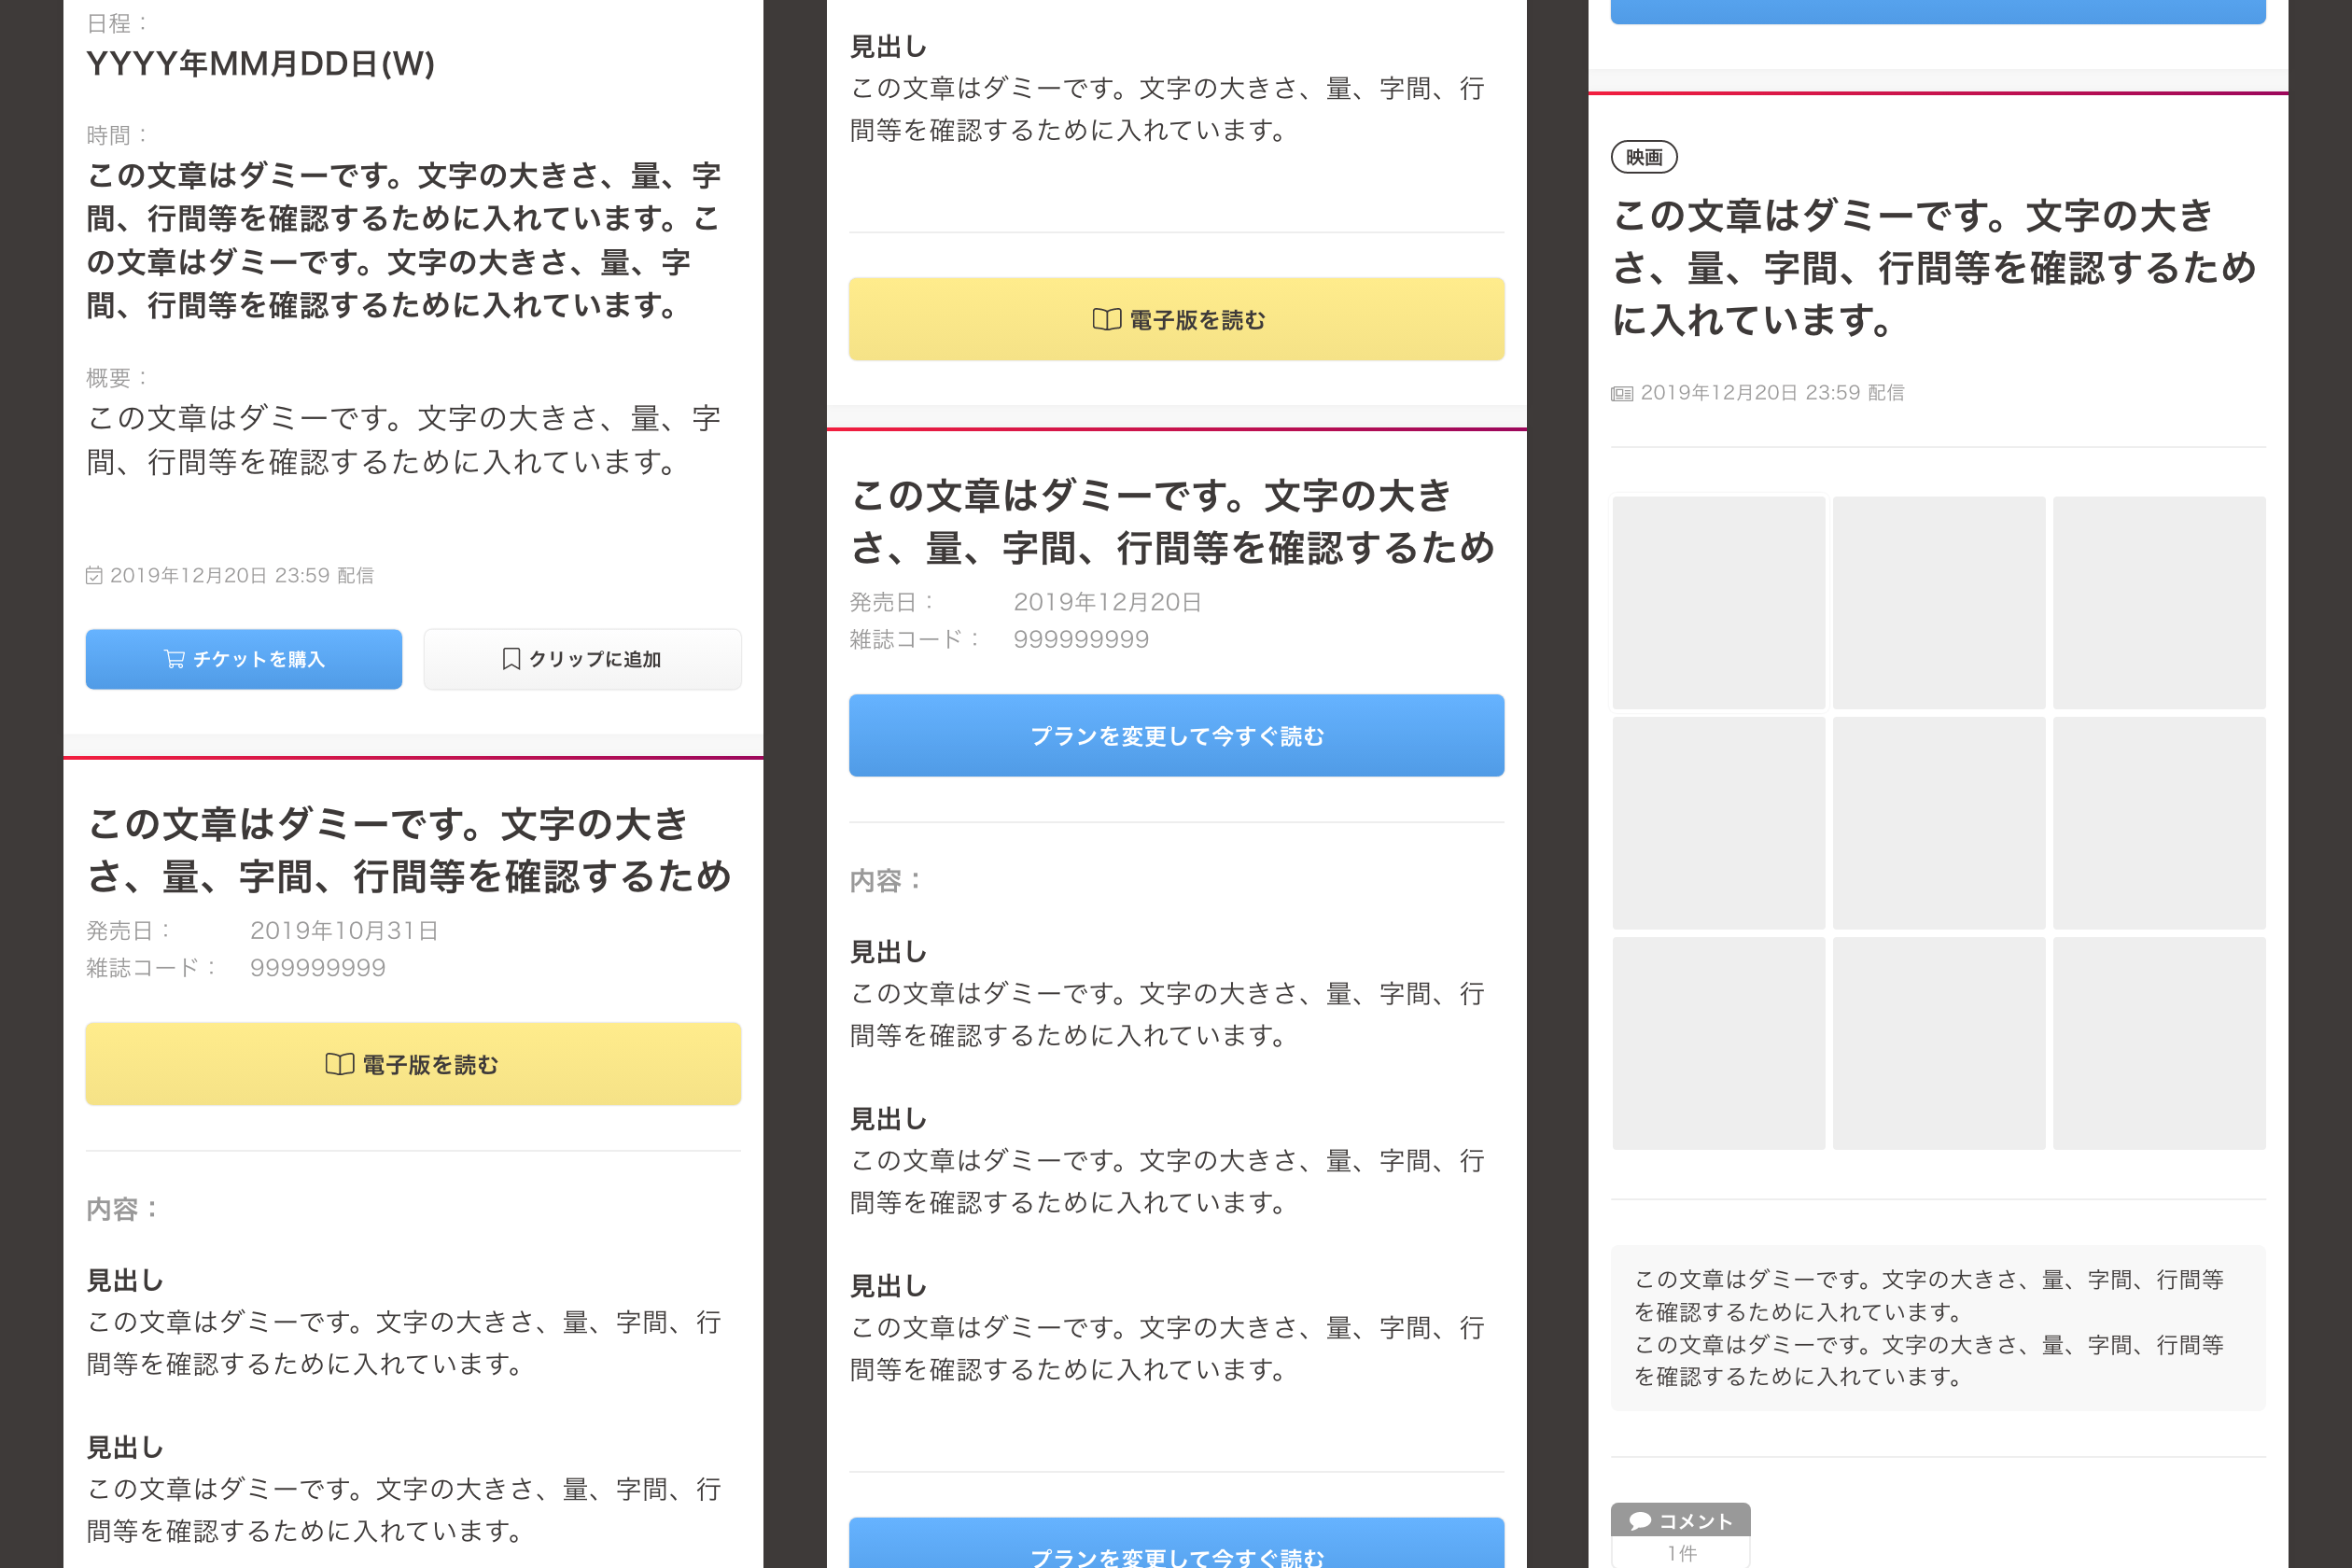Open the left column's 電子版を読む link

click(x=413, y=1064)
